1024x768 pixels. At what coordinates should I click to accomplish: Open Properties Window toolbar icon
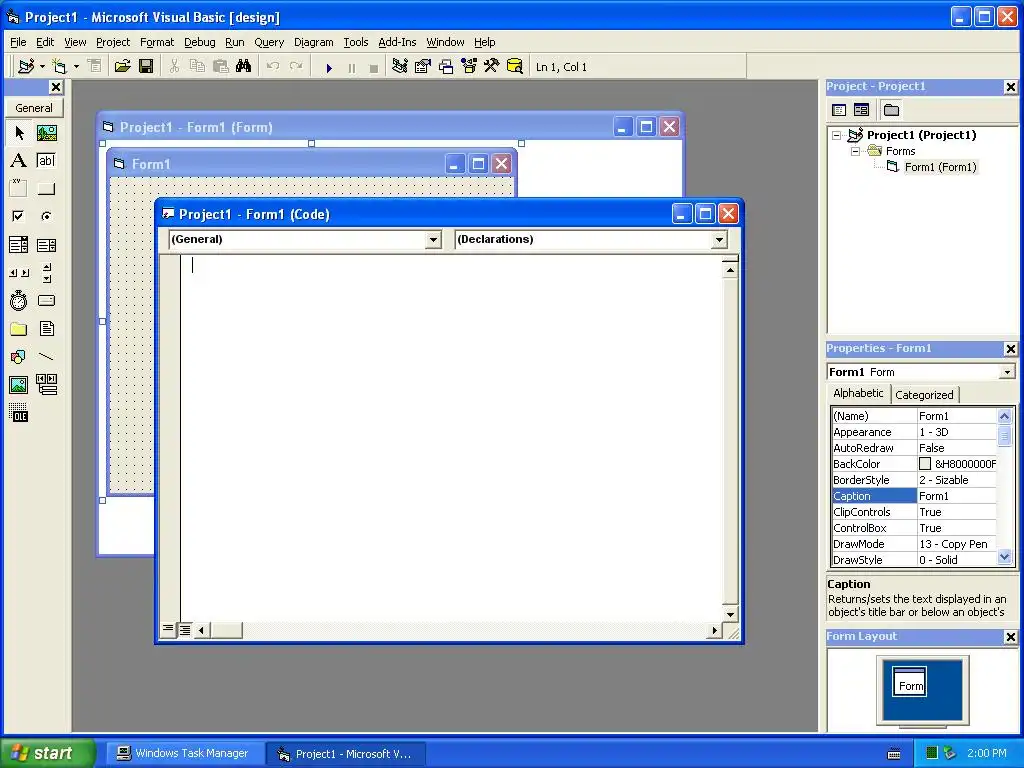(423, 66)
